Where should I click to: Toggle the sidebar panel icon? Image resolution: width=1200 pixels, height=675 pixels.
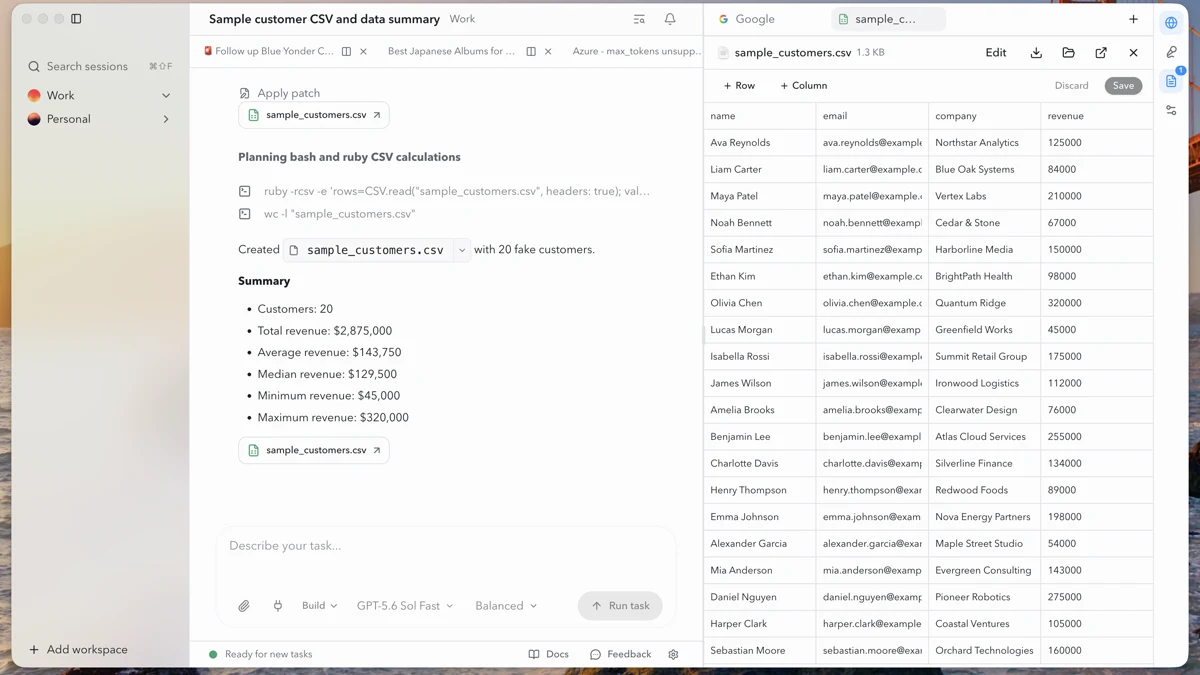[76, 19]
